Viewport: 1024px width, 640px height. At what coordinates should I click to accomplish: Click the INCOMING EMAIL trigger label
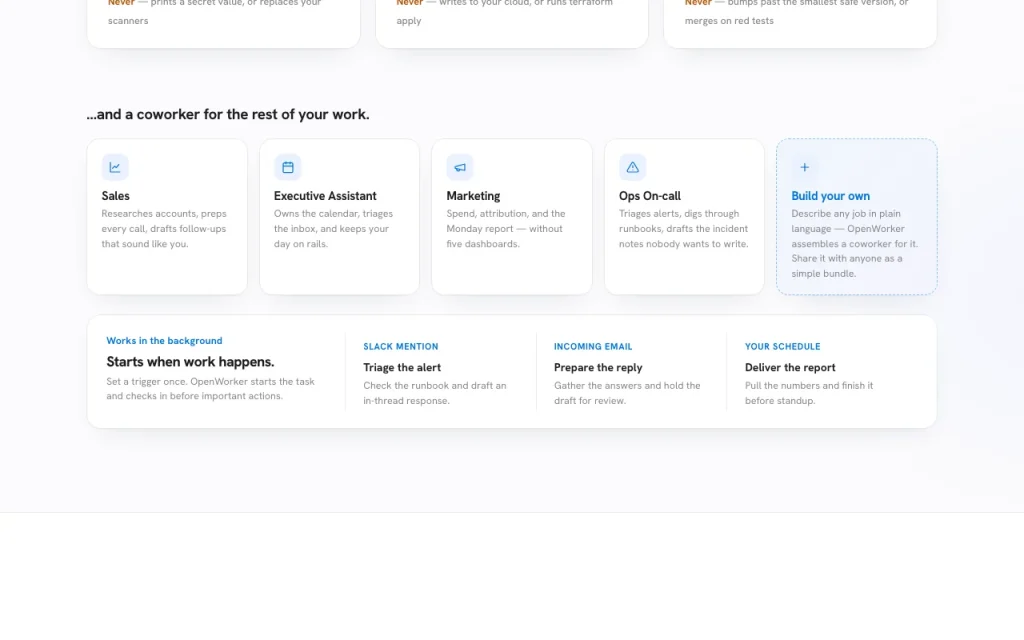pos(593,347)
